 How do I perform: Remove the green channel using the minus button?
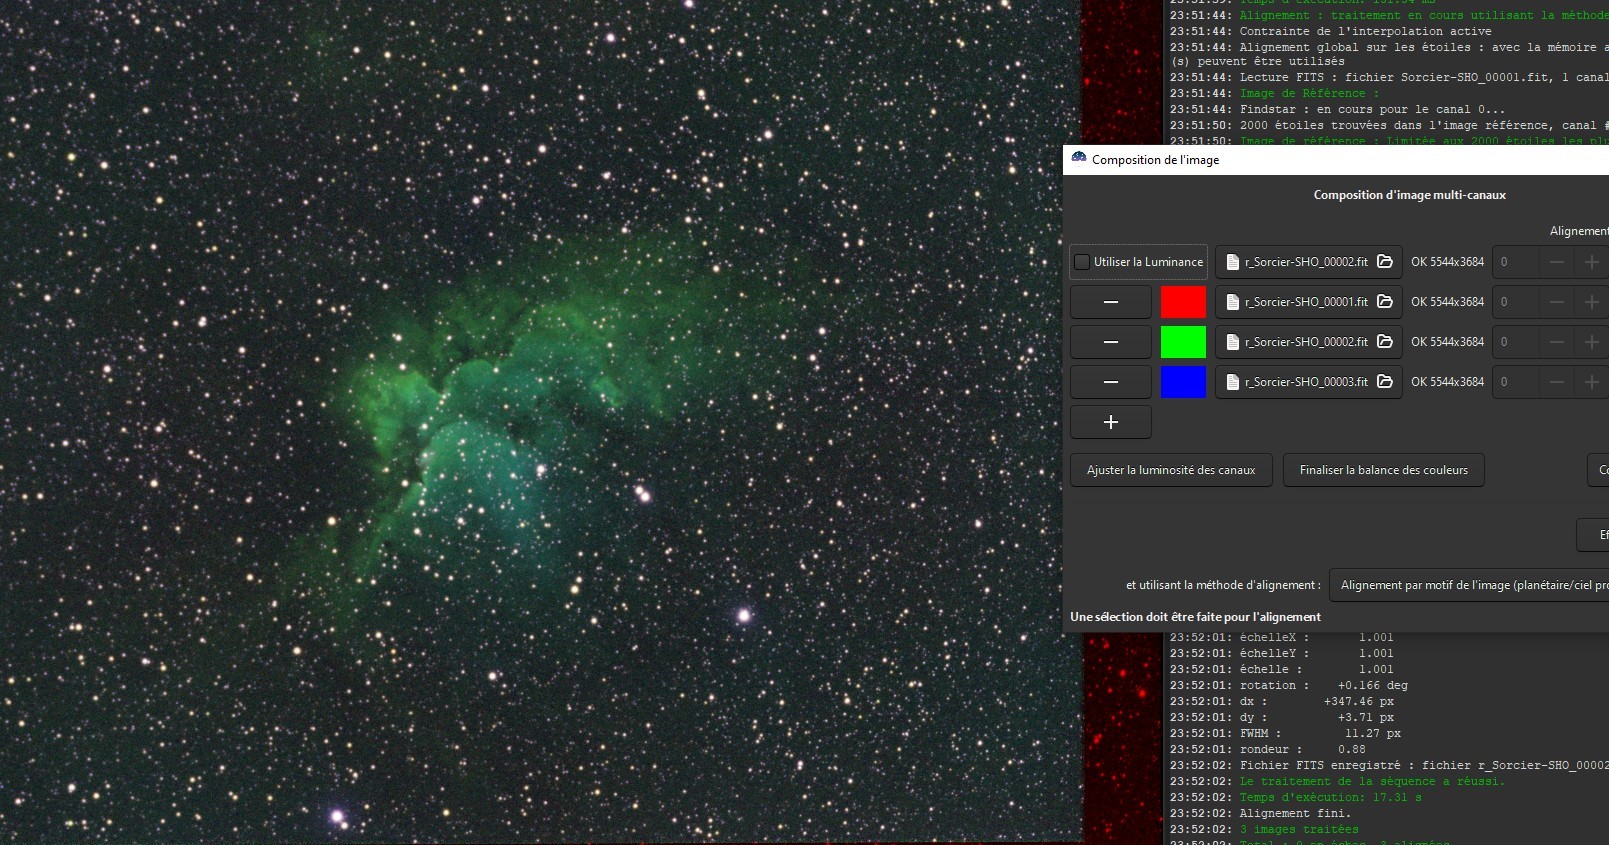pyautogui.click(x=1110, y=342)
